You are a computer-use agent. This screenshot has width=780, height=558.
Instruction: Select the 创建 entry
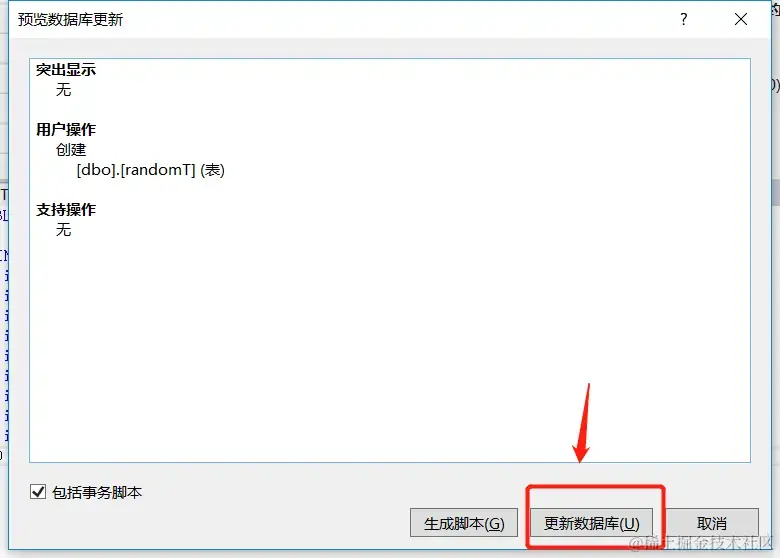71,150
